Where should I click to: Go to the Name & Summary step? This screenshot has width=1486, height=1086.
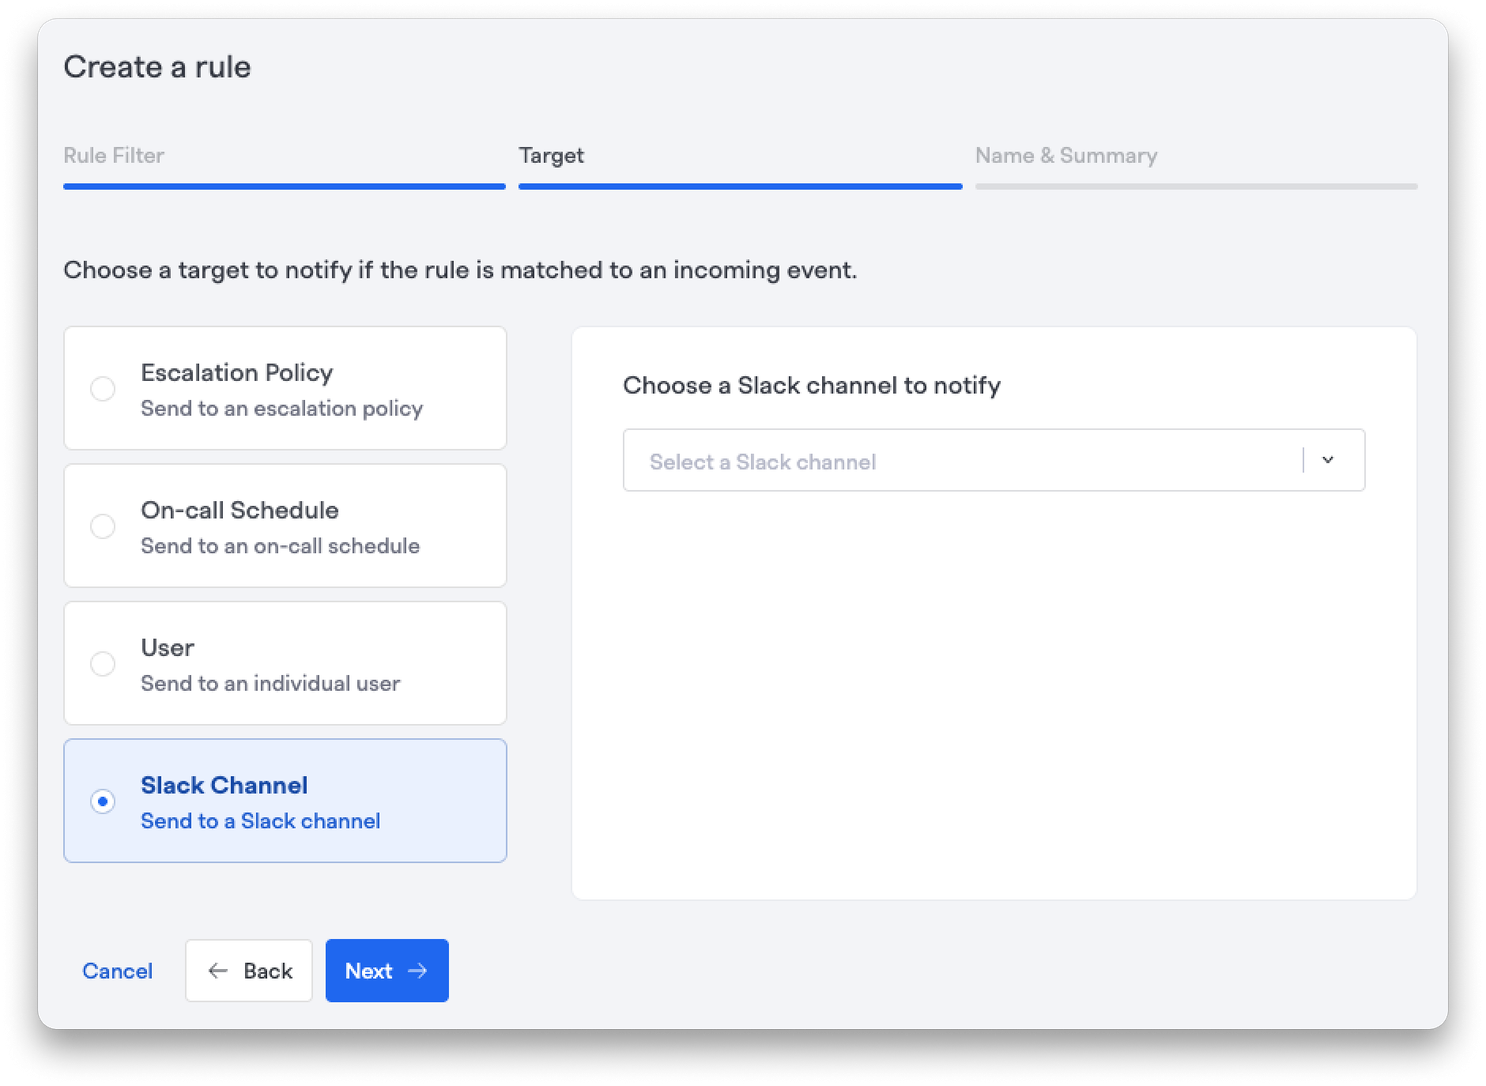click(1066, 156)
